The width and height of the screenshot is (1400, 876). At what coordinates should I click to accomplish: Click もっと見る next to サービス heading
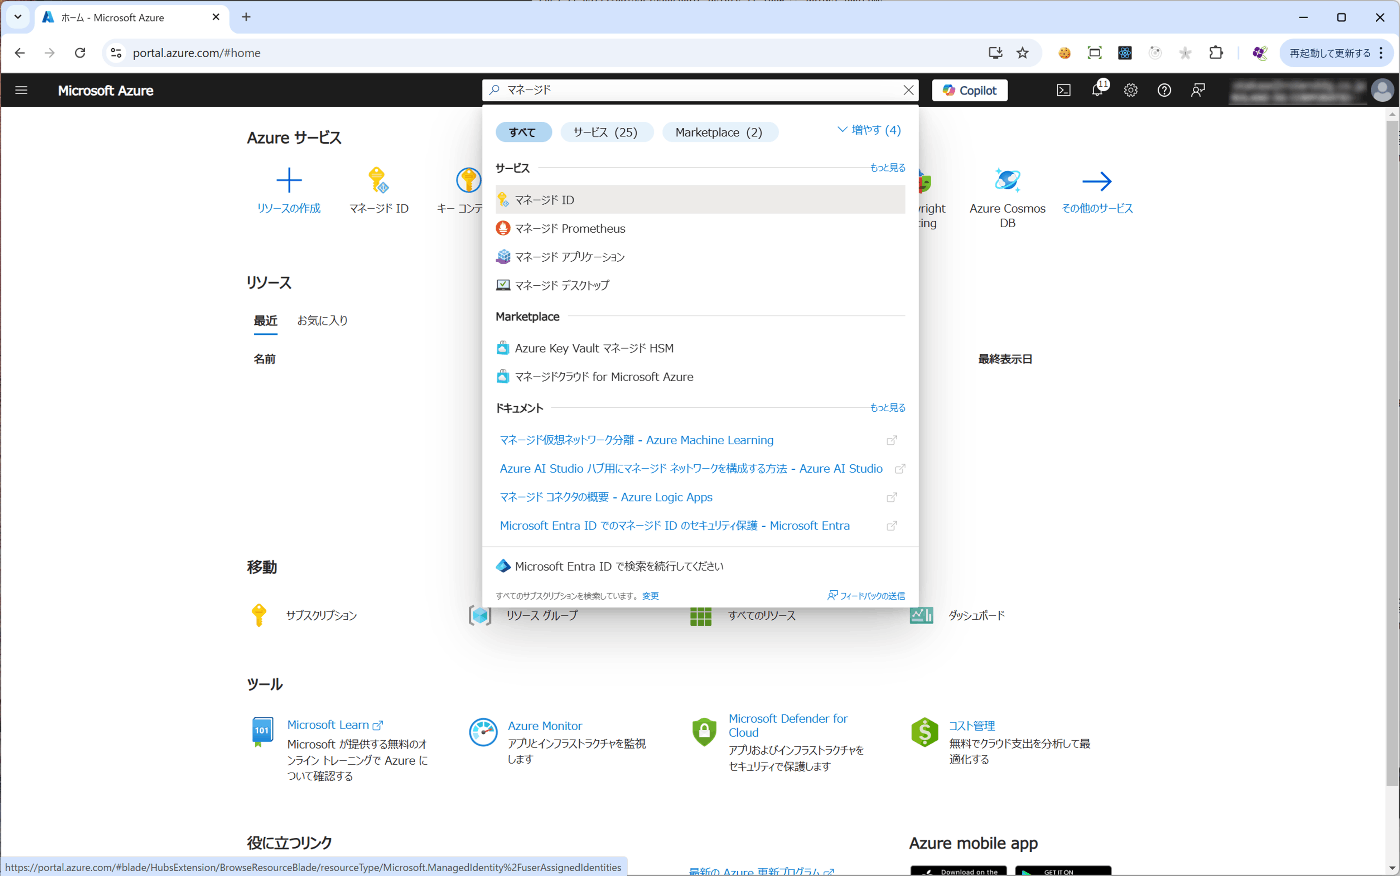point(887,168)
